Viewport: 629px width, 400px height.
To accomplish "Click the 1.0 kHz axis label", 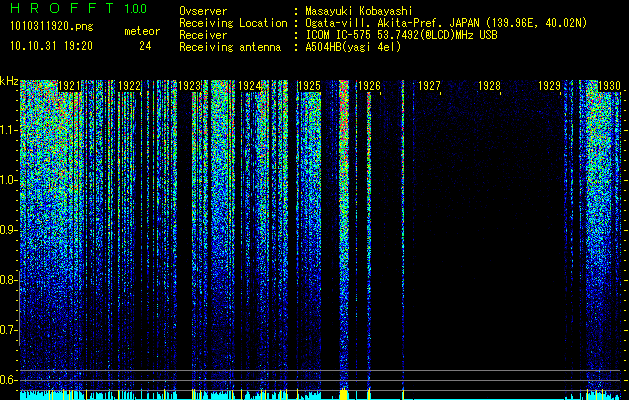I will click(x=8, y=180).
